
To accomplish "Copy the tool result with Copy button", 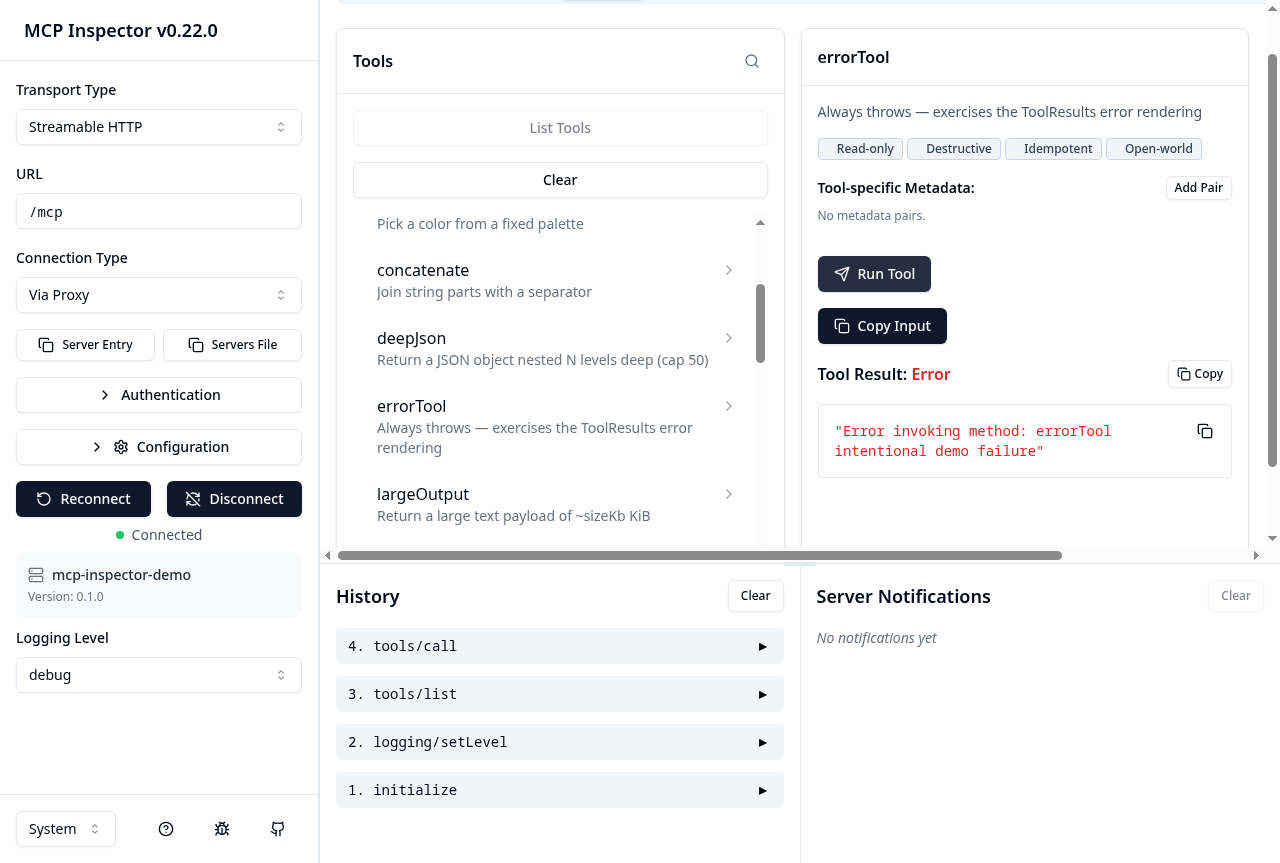I will click(x=1200, y=374).
